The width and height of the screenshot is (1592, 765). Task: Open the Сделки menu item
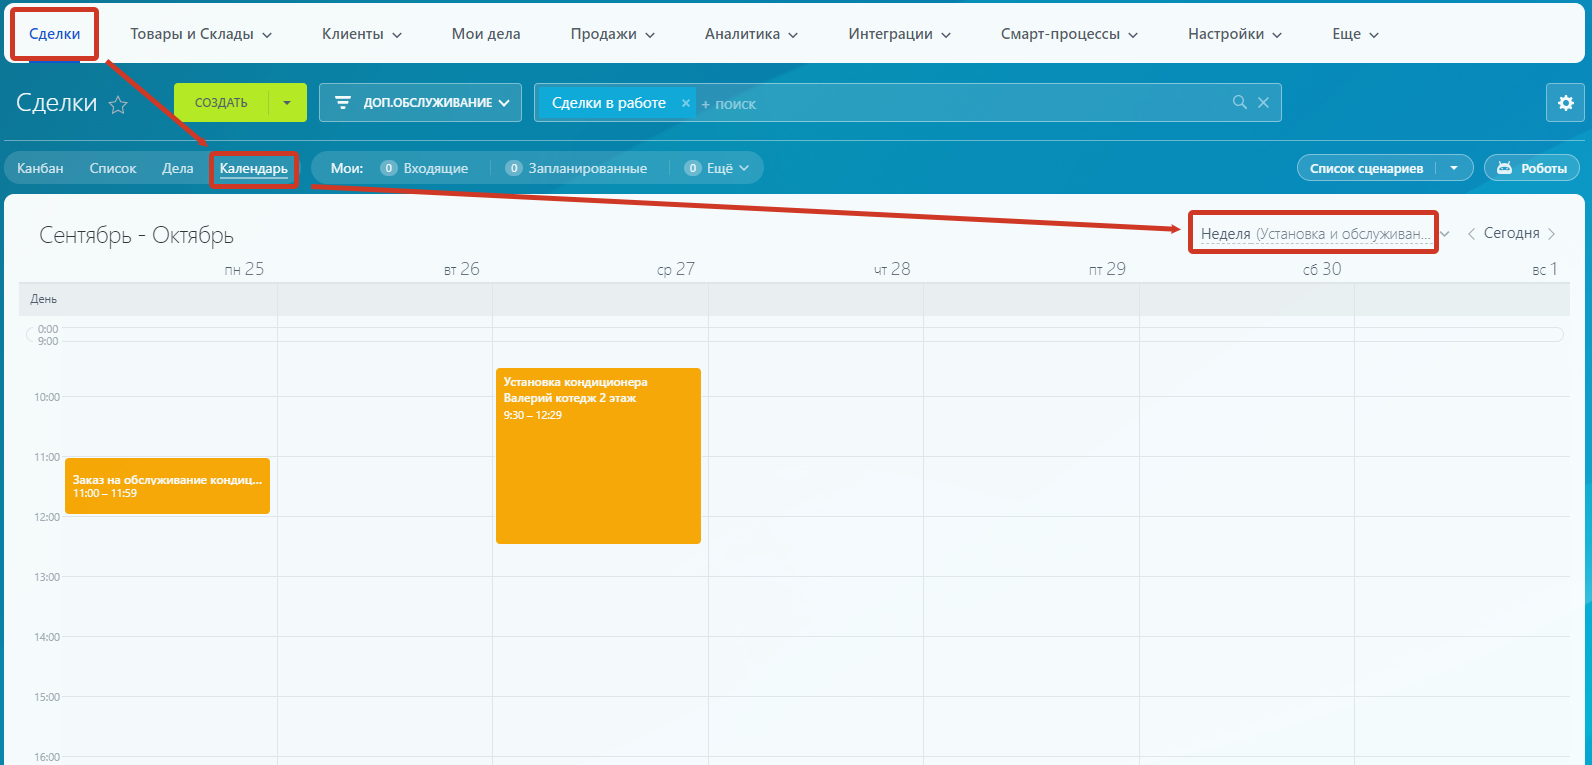(x=54, y=34)
